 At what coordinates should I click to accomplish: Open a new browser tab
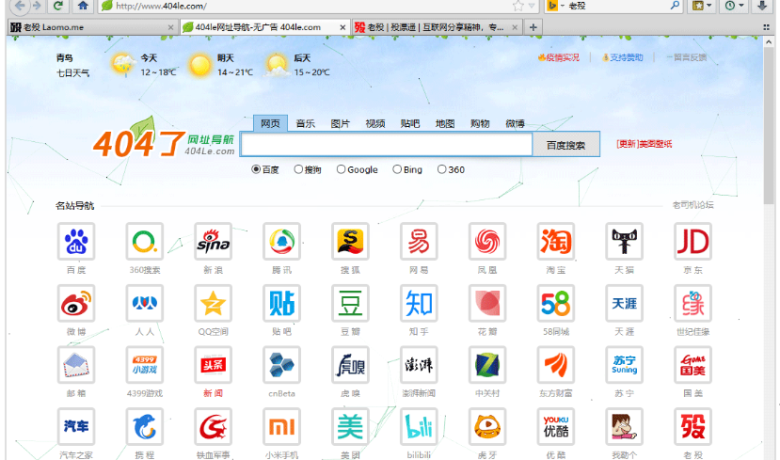click(533, 27)
